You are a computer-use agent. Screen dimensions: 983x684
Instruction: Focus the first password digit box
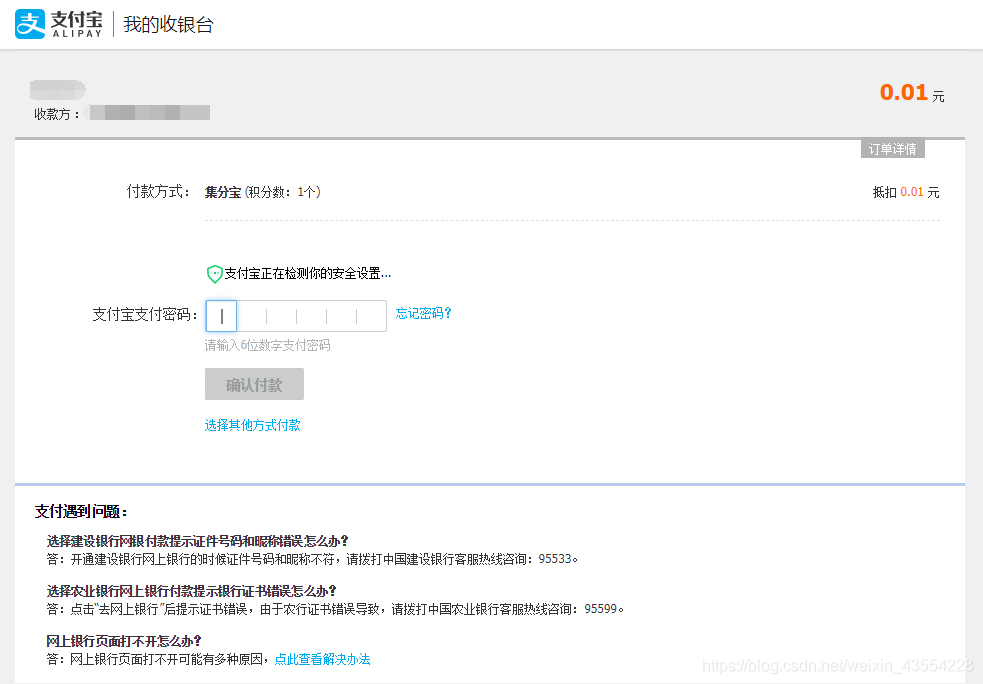pyautogui.click(x=221, y=316)
